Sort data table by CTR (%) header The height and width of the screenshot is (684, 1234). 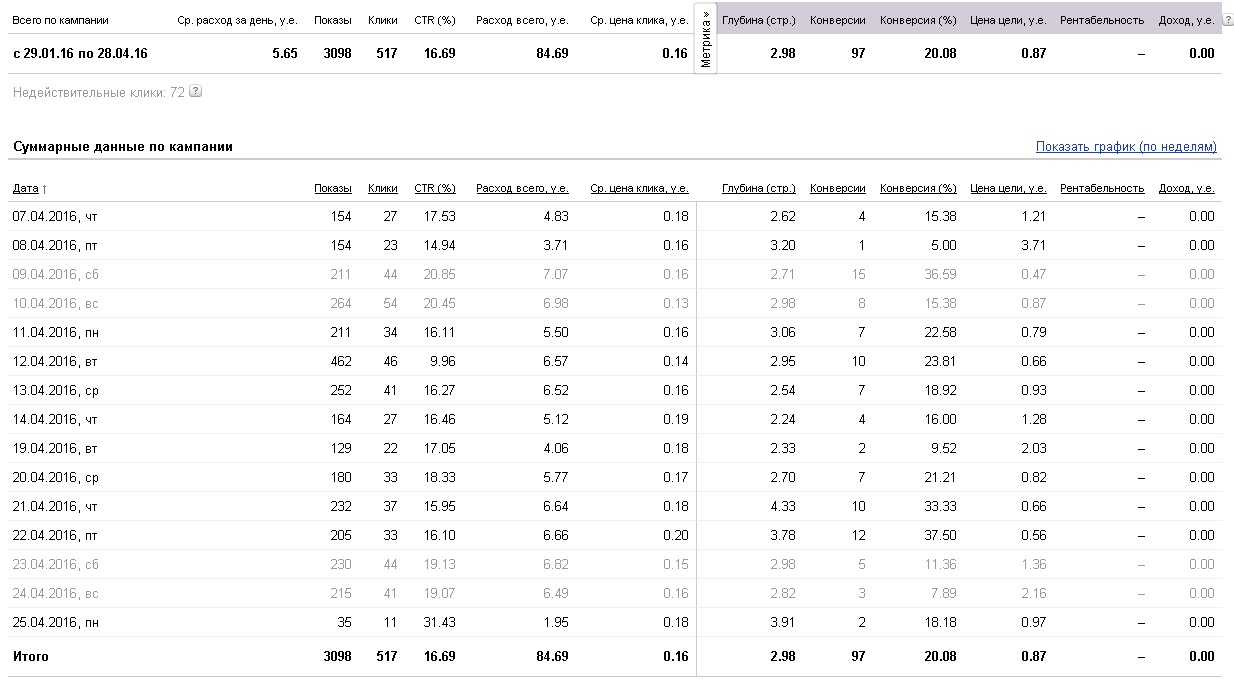click(434, 188)
